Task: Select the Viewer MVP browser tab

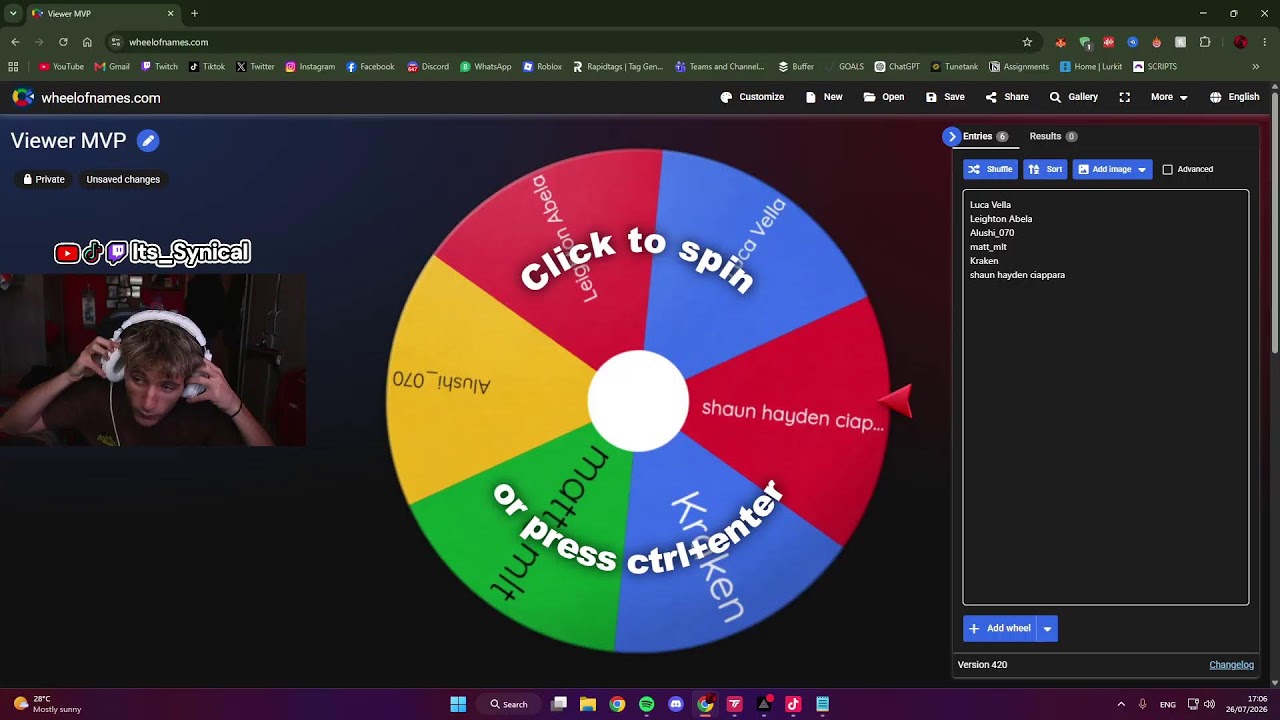Action: [101, 13]
